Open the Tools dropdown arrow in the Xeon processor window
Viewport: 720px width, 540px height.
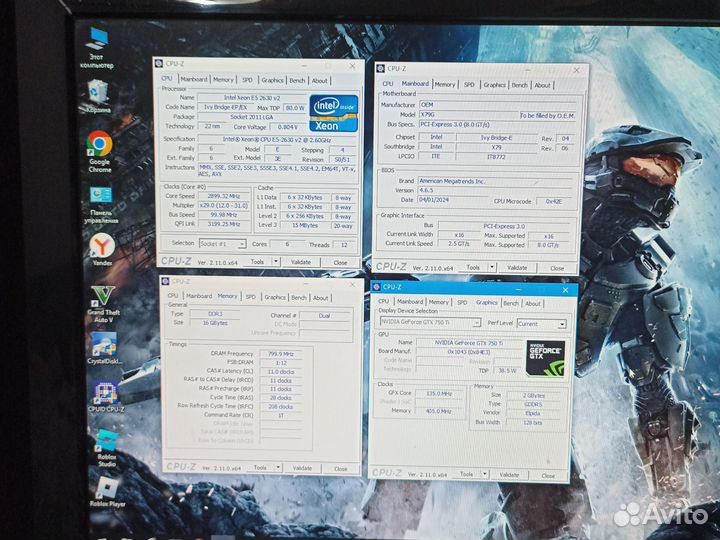pyautogui.click(x=274, y=262)
